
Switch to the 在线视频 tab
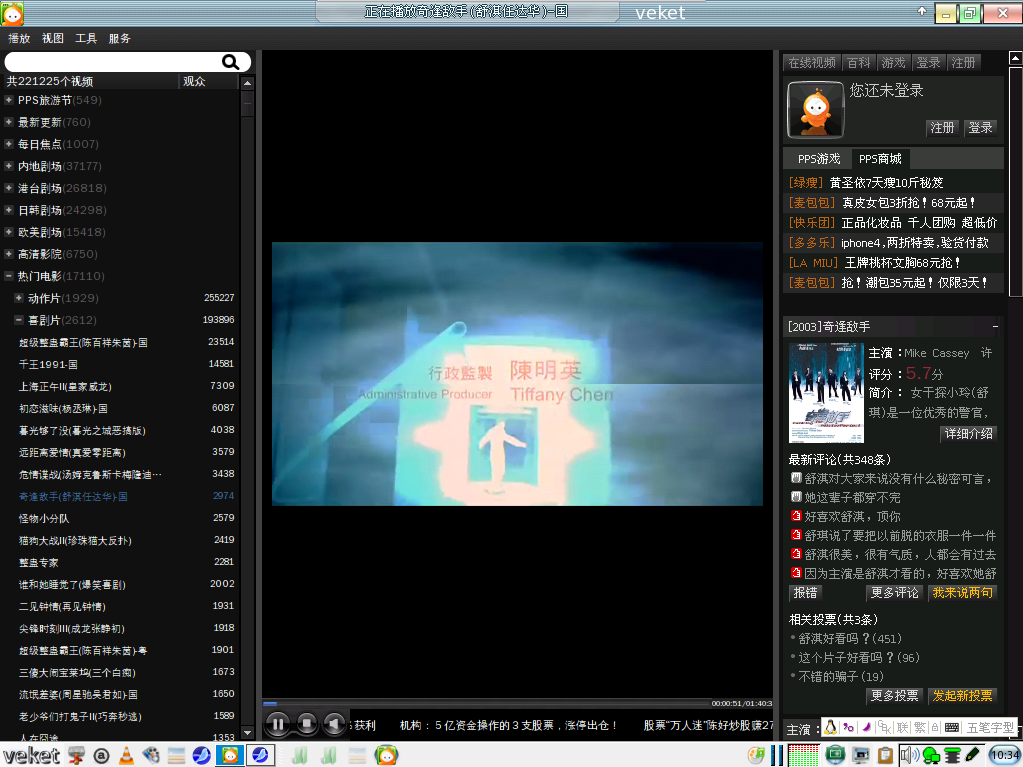(x=812, y=63)
